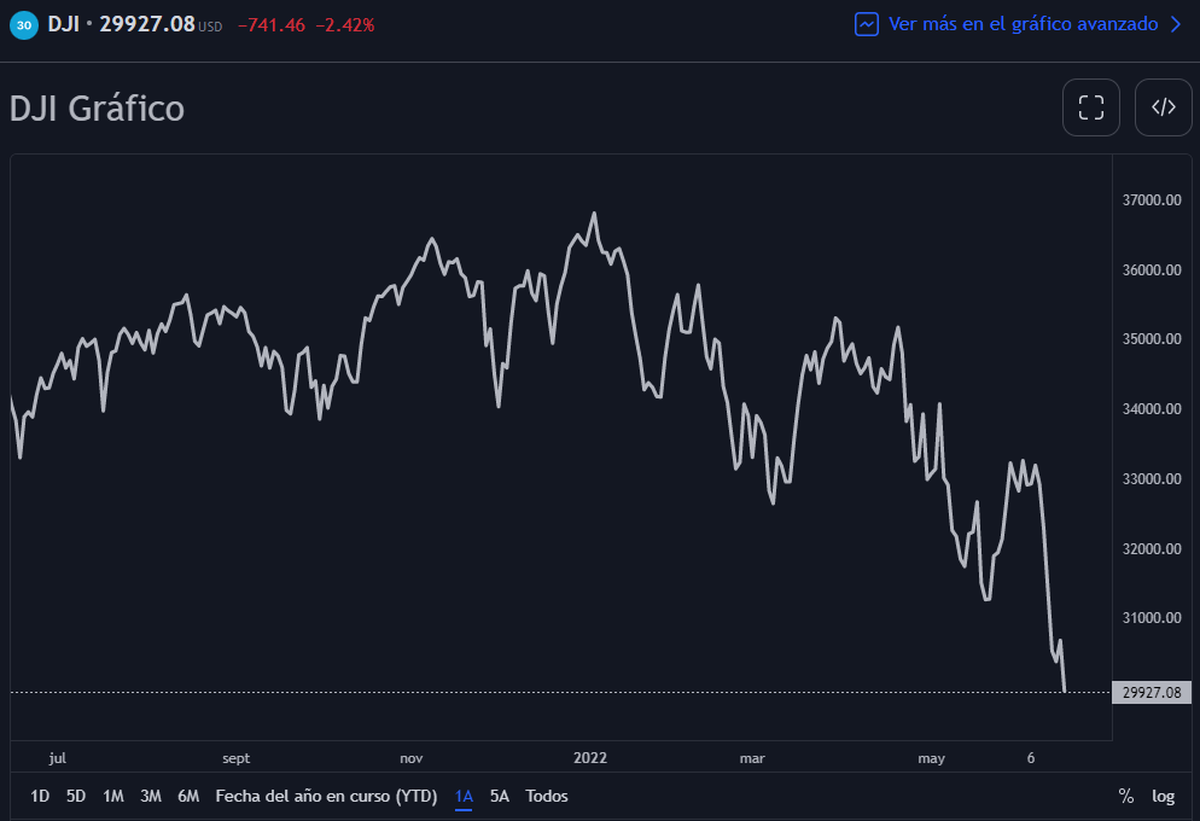Toggle logarithmic scale with log button
1200x821 pixels.
click(x=1163, y=796)
